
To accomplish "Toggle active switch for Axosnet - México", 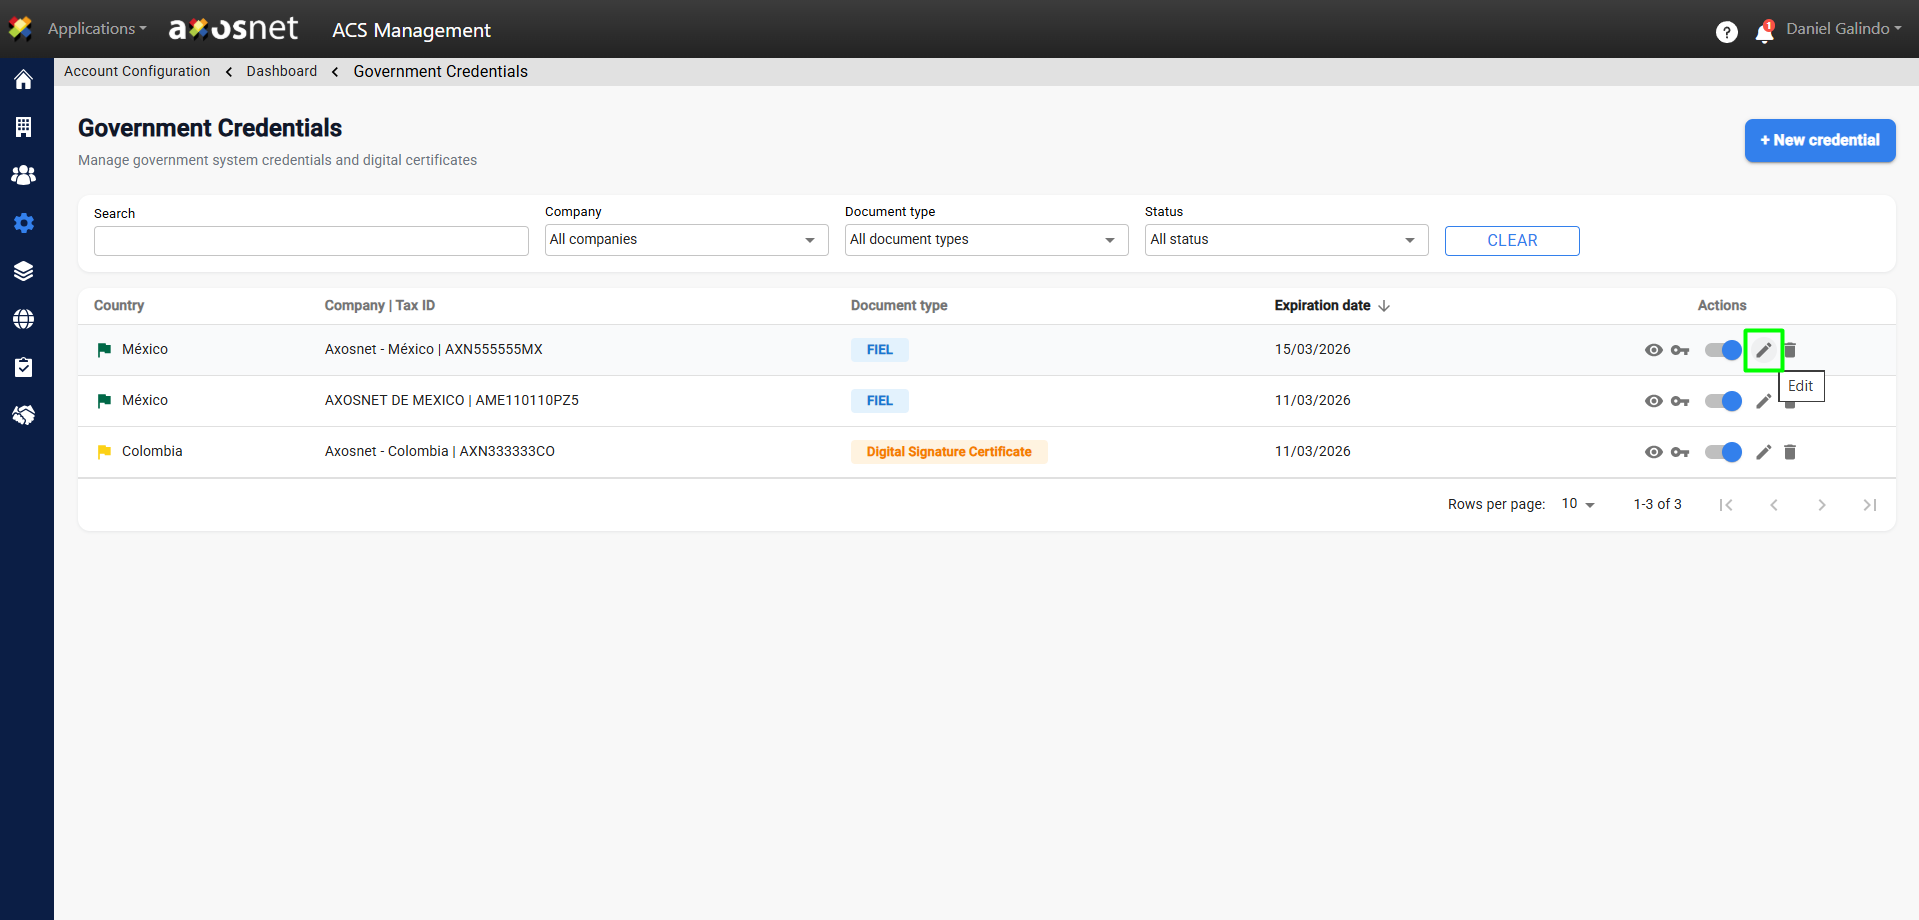I will click(x=1723, y=350).
